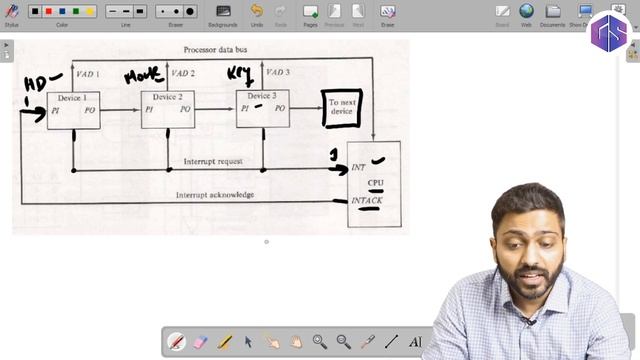
Task: Select the Zoom in magnifier
Action: click(320, 342)
